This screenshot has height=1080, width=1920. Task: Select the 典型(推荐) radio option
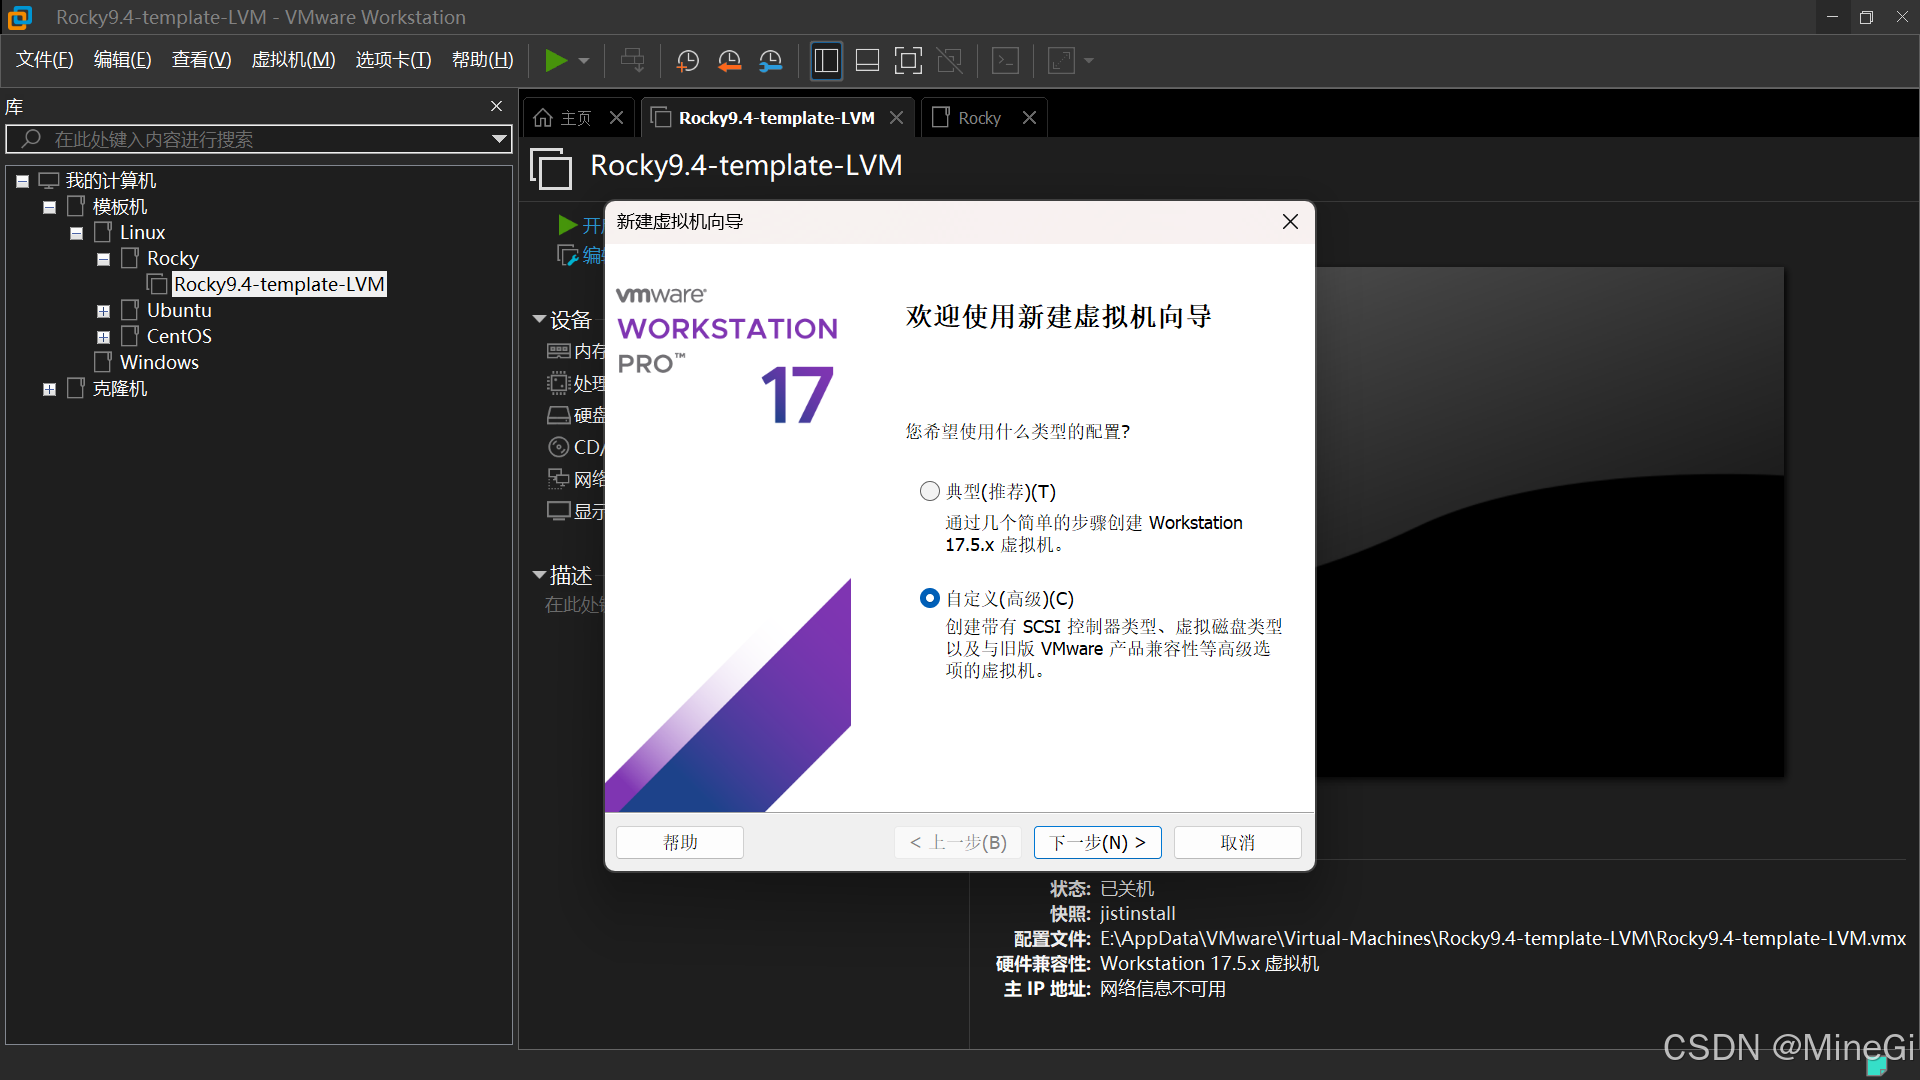[x=930, y=491]
